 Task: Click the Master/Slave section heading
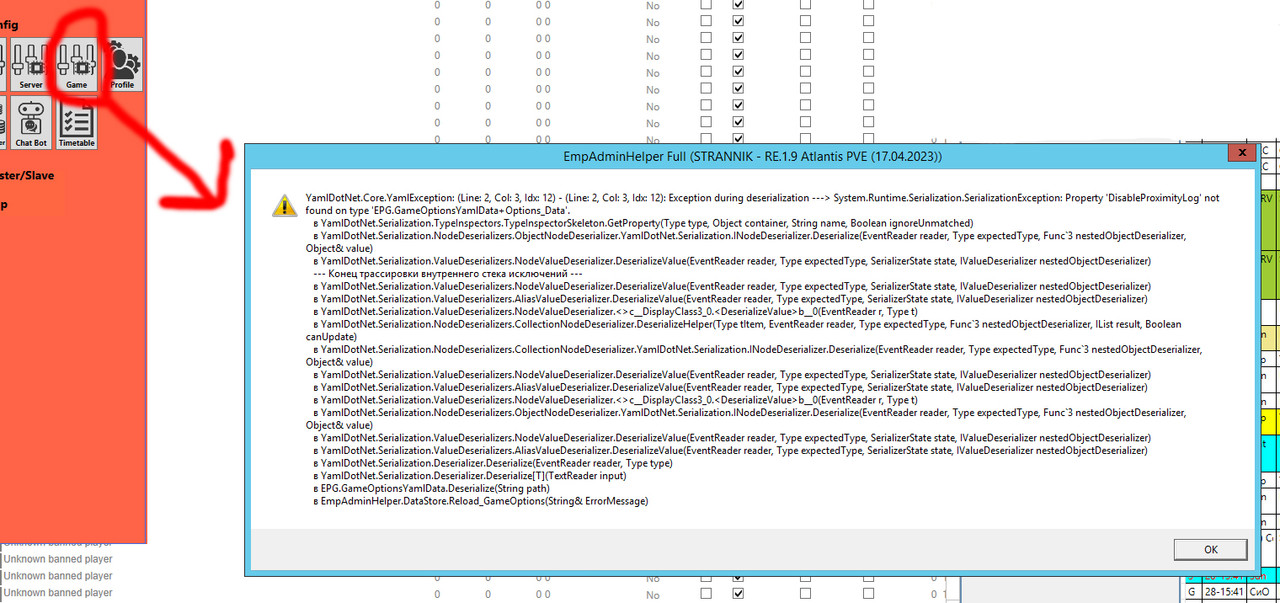click(28, 175)
